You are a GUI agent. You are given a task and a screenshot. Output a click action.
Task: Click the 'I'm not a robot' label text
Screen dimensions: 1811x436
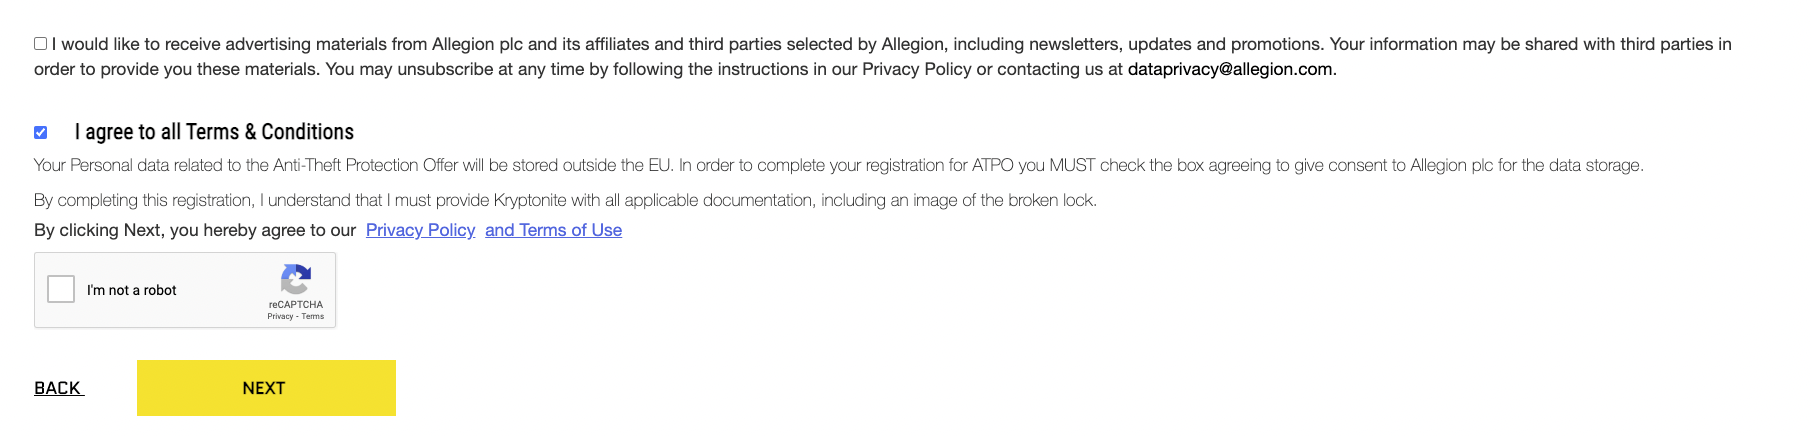pos(131,290)
